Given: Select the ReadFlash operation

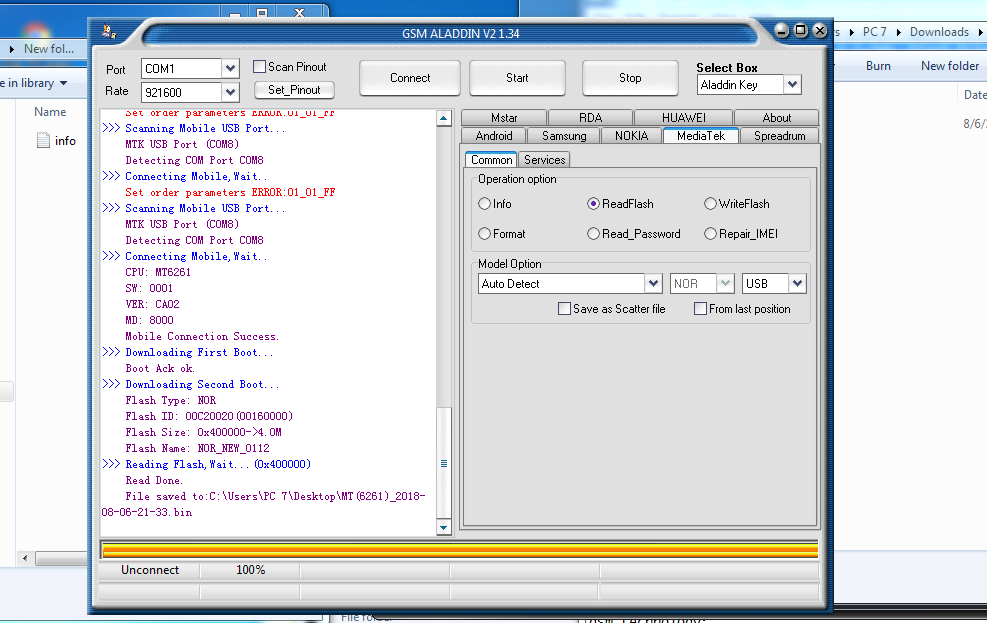Looking at the screenshot, I should click(593, 204).
